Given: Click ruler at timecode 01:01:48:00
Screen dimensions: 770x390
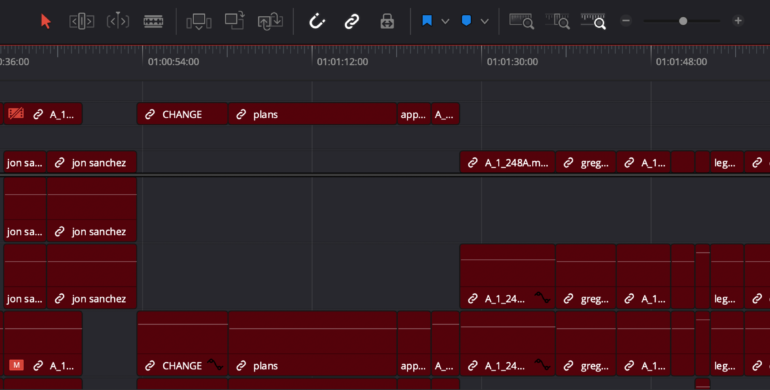Looking at the screenshot, I should pos(682,62).
